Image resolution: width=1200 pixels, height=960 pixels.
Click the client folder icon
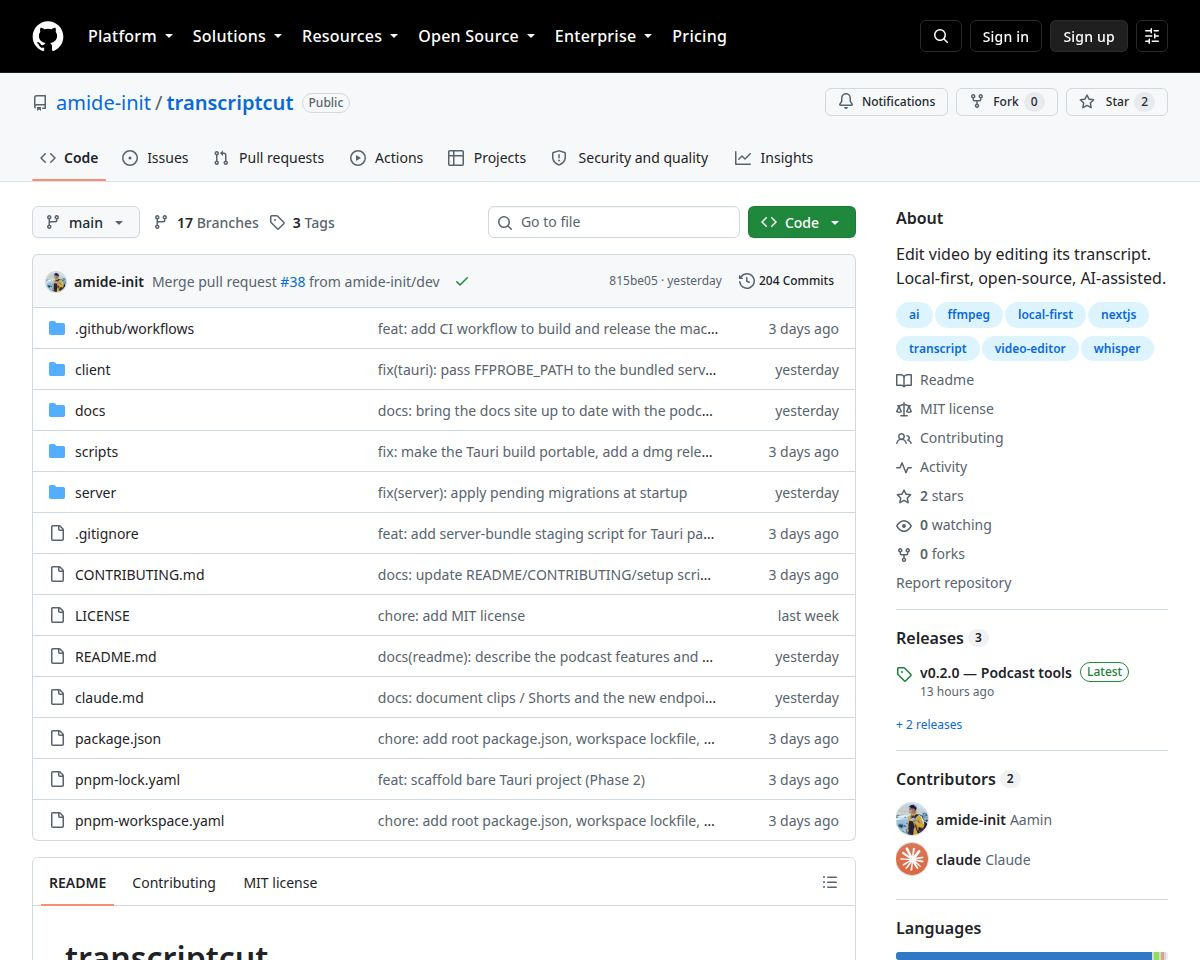57,370
